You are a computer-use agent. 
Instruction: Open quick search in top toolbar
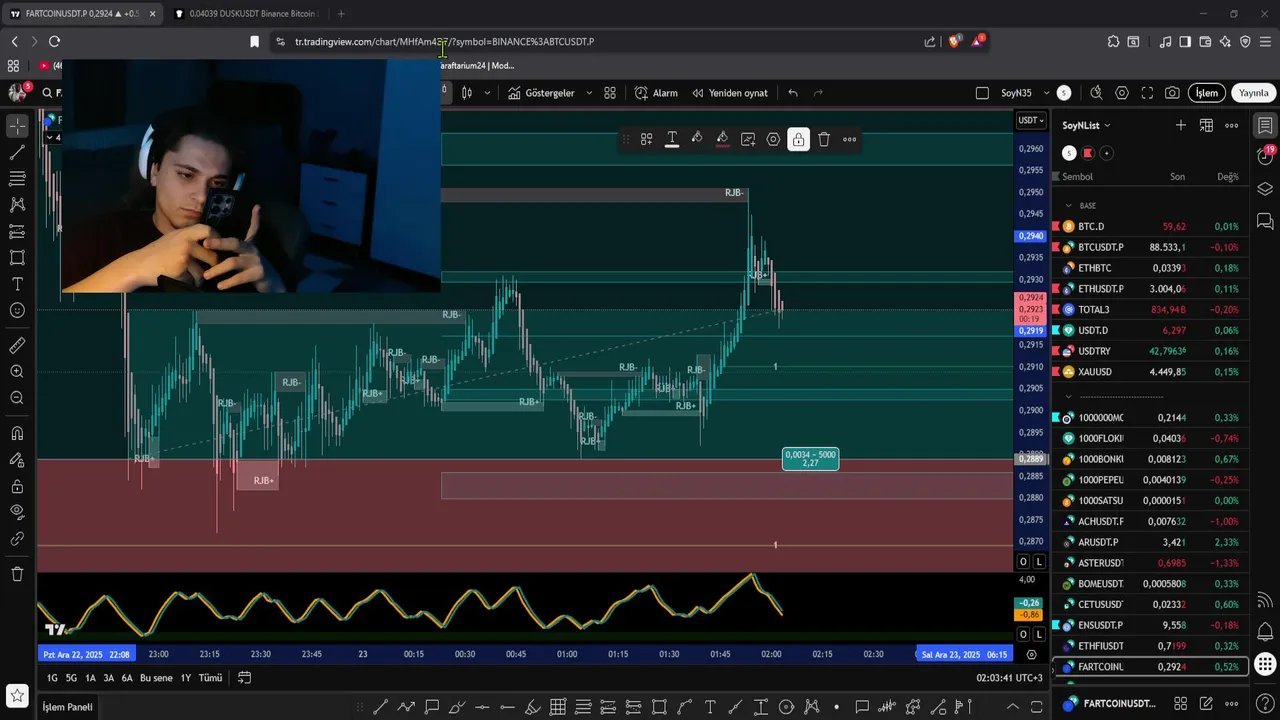1096,93
